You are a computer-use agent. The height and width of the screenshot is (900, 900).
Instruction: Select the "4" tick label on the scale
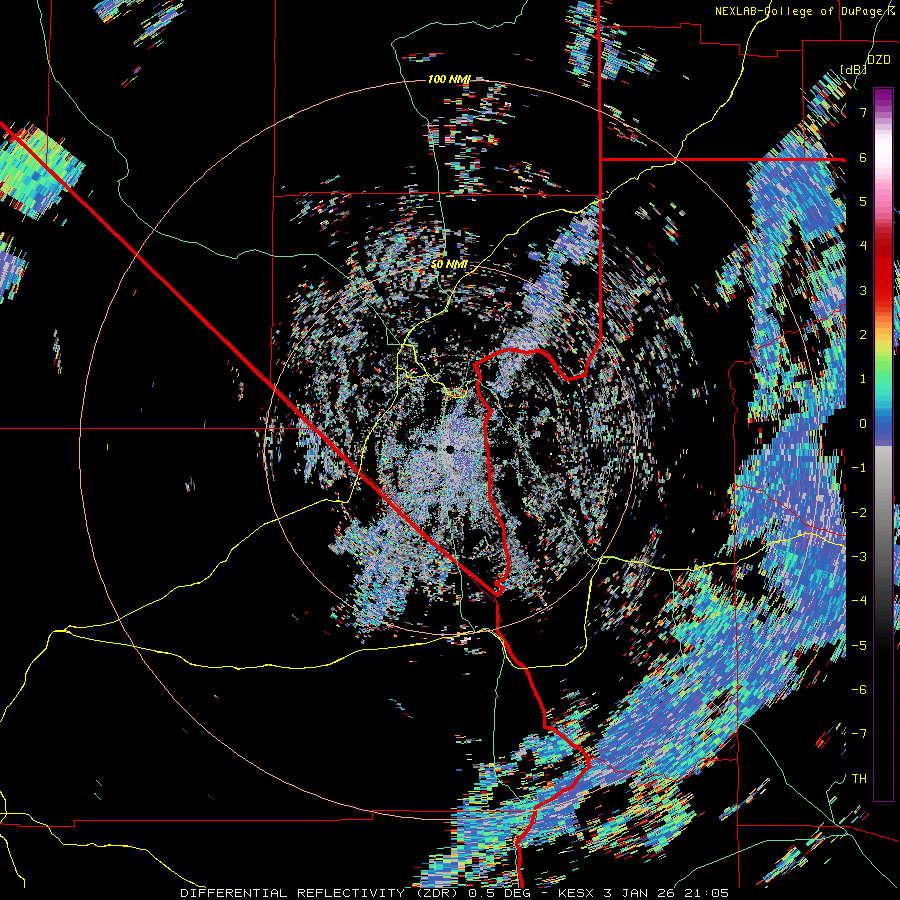tap(863, 246)
